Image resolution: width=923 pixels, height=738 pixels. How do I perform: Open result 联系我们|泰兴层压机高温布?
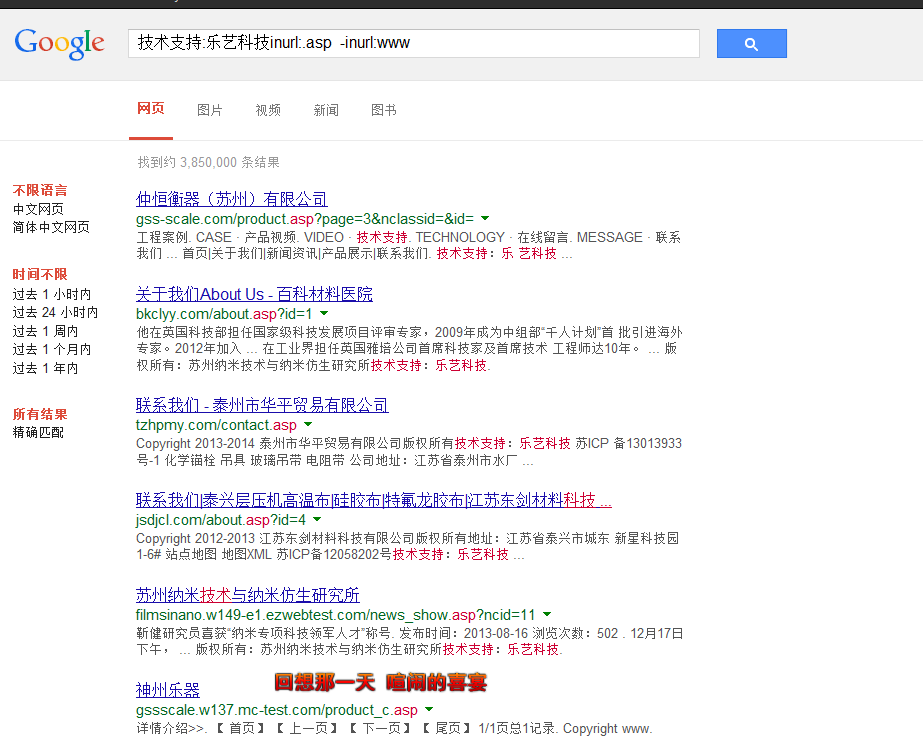click(373, 500)
